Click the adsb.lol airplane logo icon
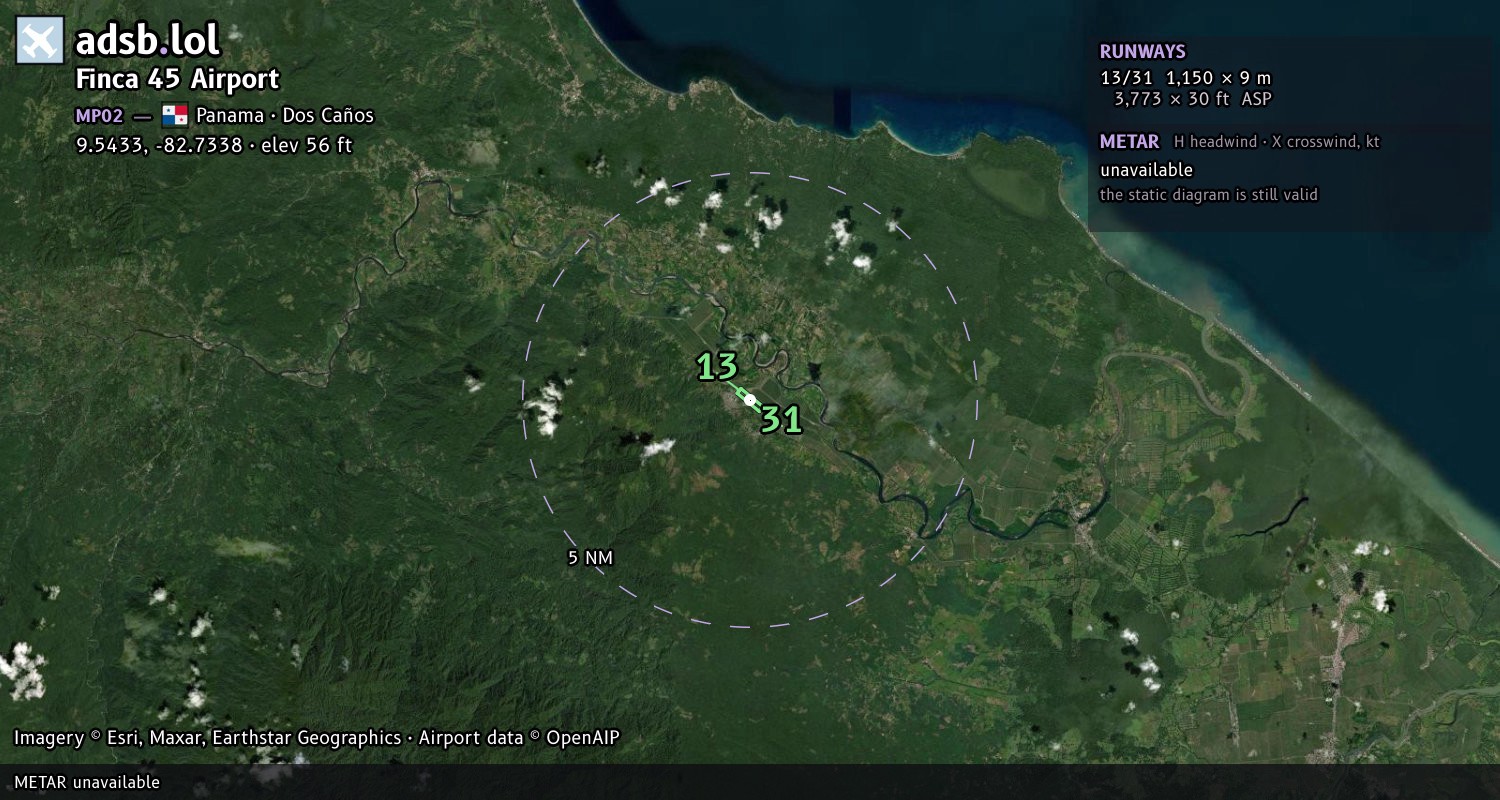 [40, 41]
